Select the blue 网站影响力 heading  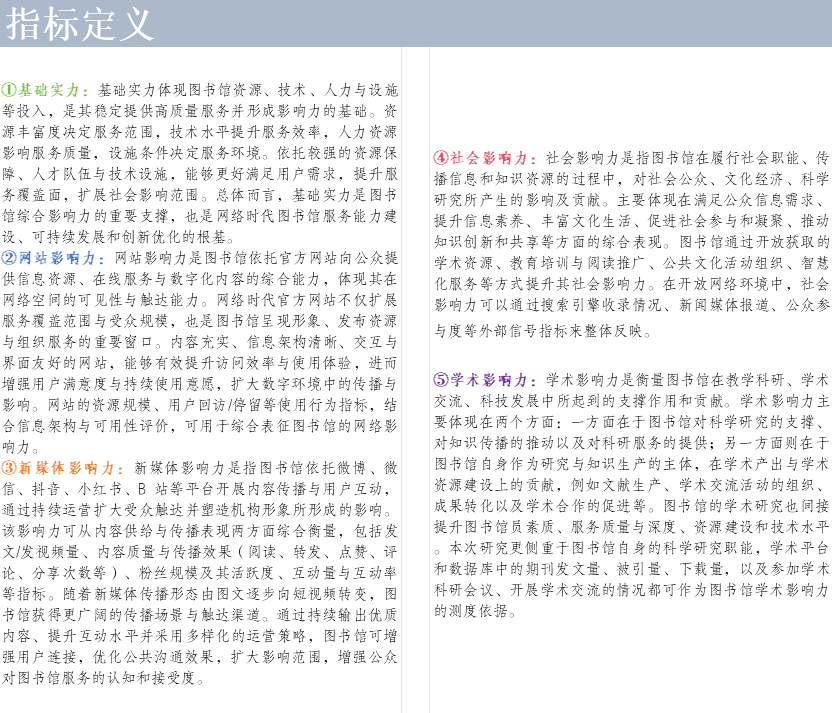[59, 256]
